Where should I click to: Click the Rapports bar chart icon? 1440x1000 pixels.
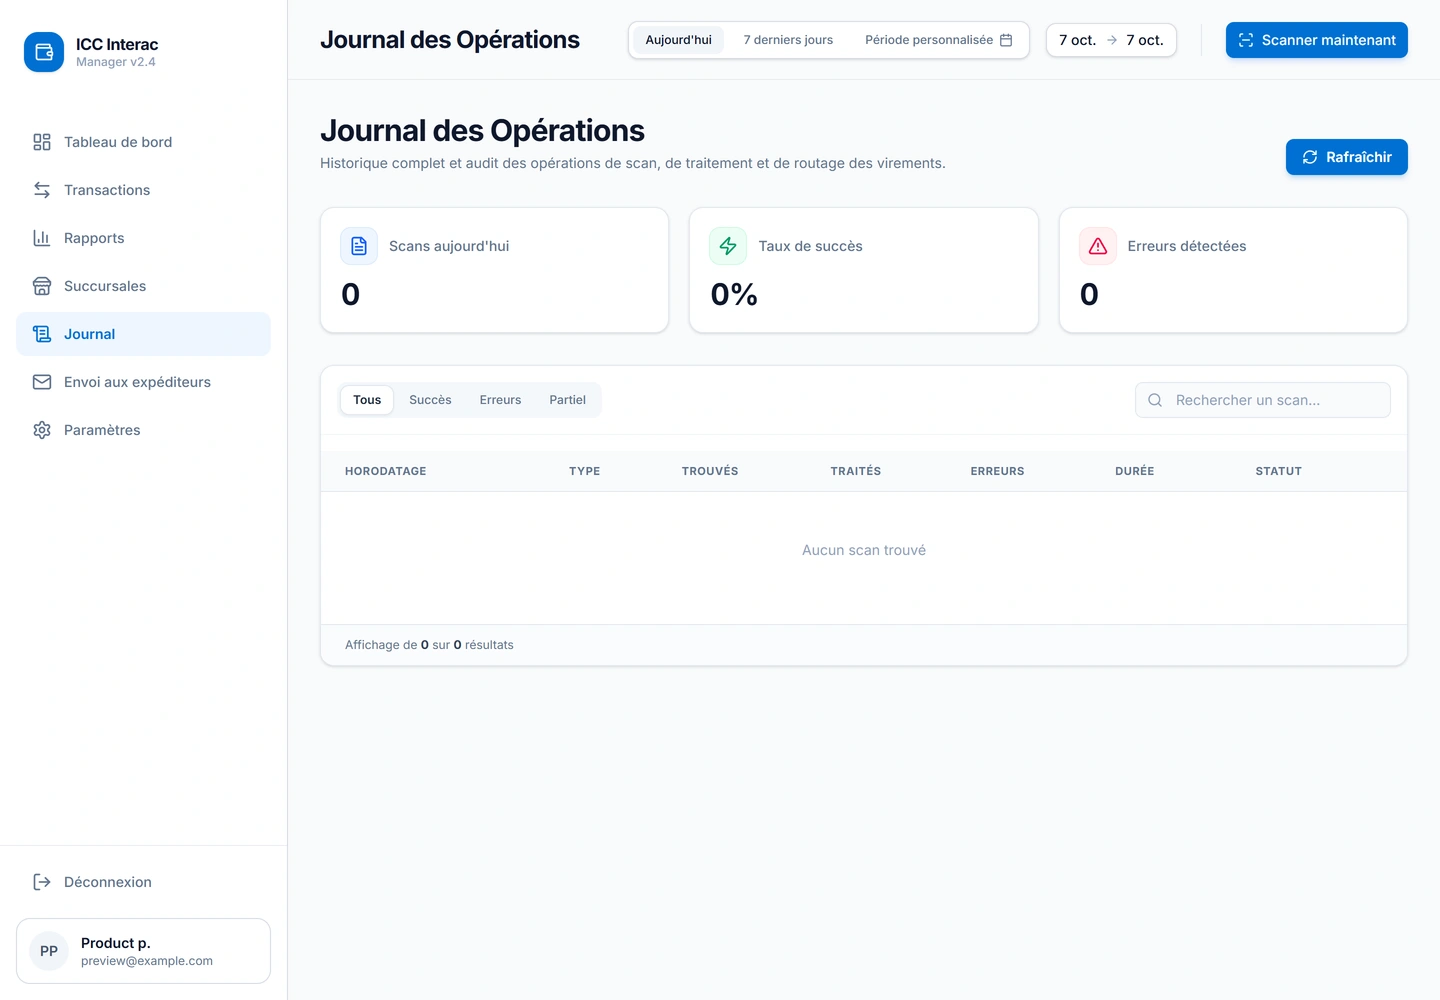click(x=42, y=238)
